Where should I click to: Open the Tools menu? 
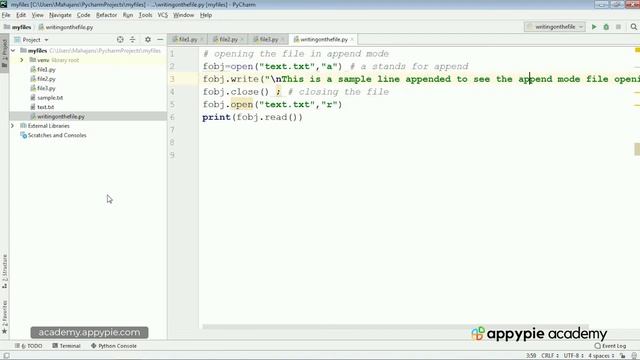click(145, 15)
